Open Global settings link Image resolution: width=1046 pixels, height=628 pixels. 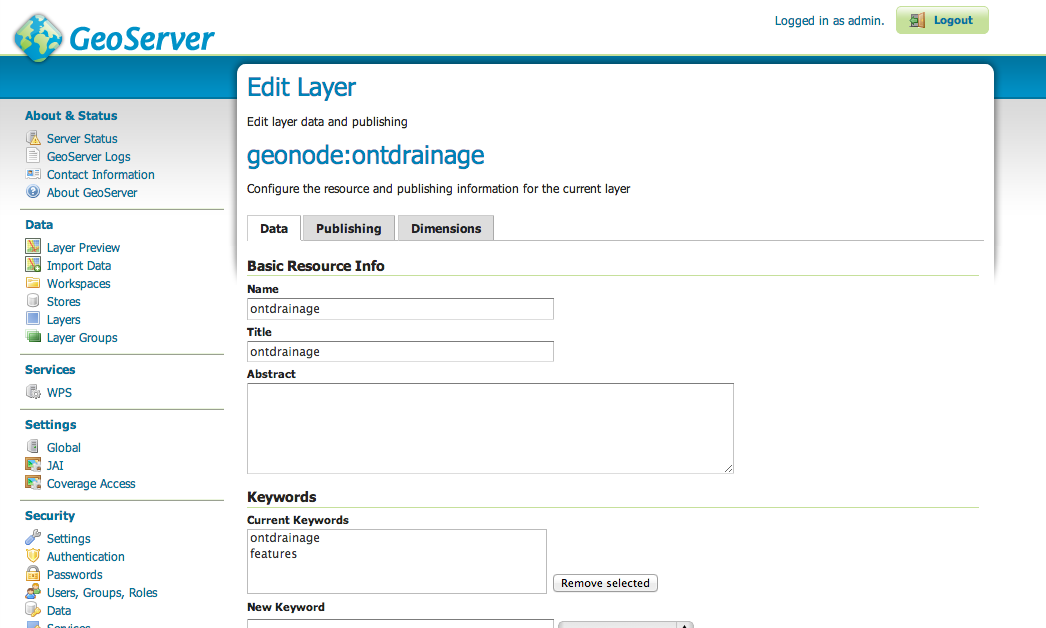tap(63, 448)
